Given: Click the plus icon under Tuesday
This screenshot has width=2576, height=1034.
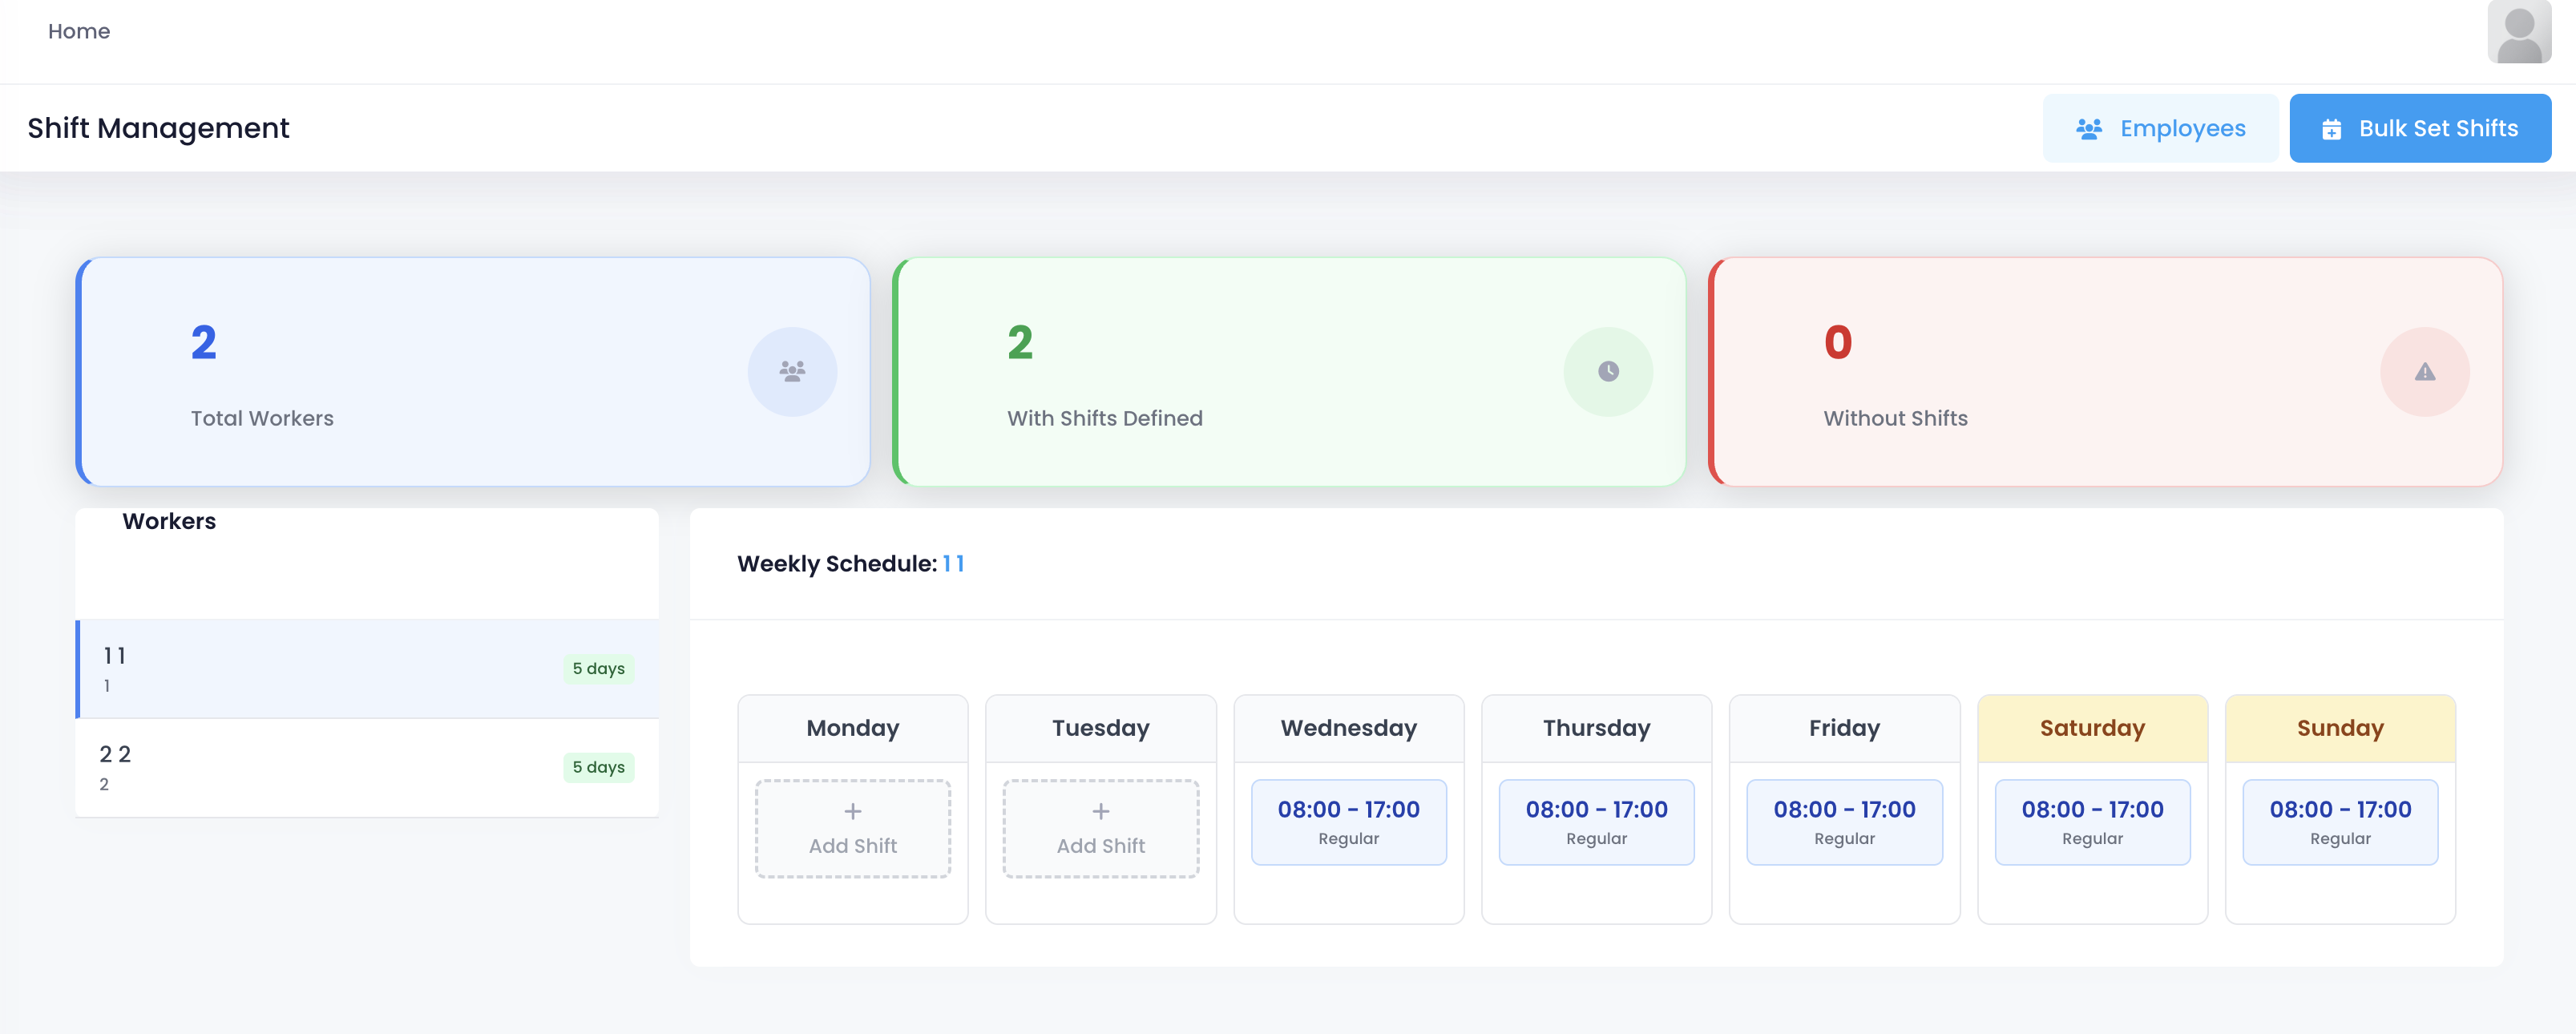Looking at the screenshot, I should (x=1100, y=811).
